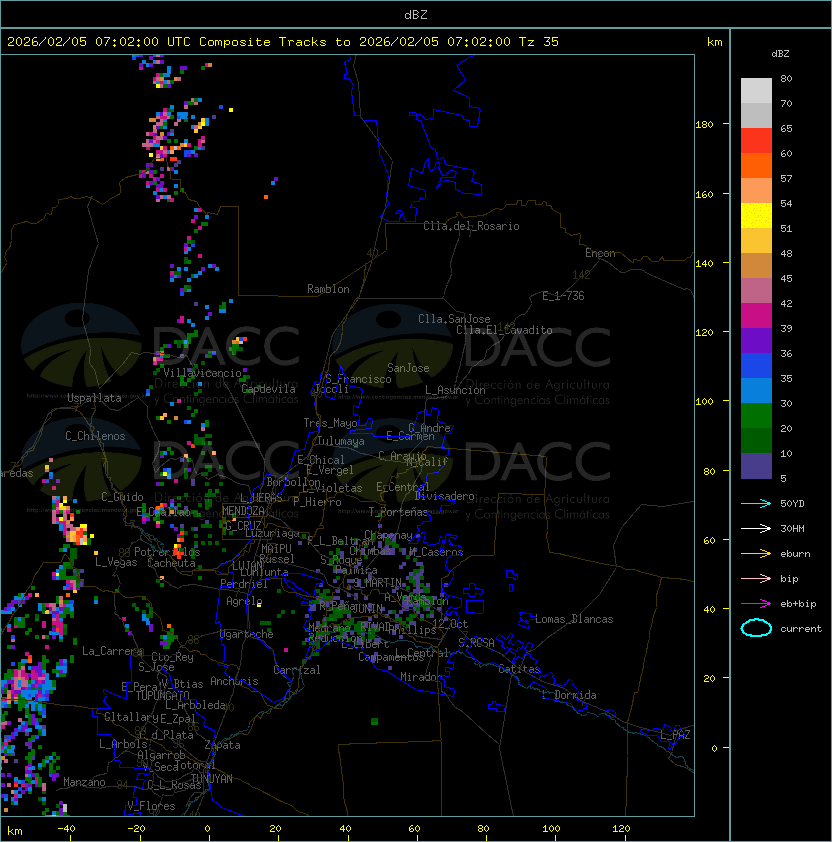The width and height of the screenshot is (832, 842).
Task: Click the magenta eb+bip arrow icon
Action: coord(756,604)
